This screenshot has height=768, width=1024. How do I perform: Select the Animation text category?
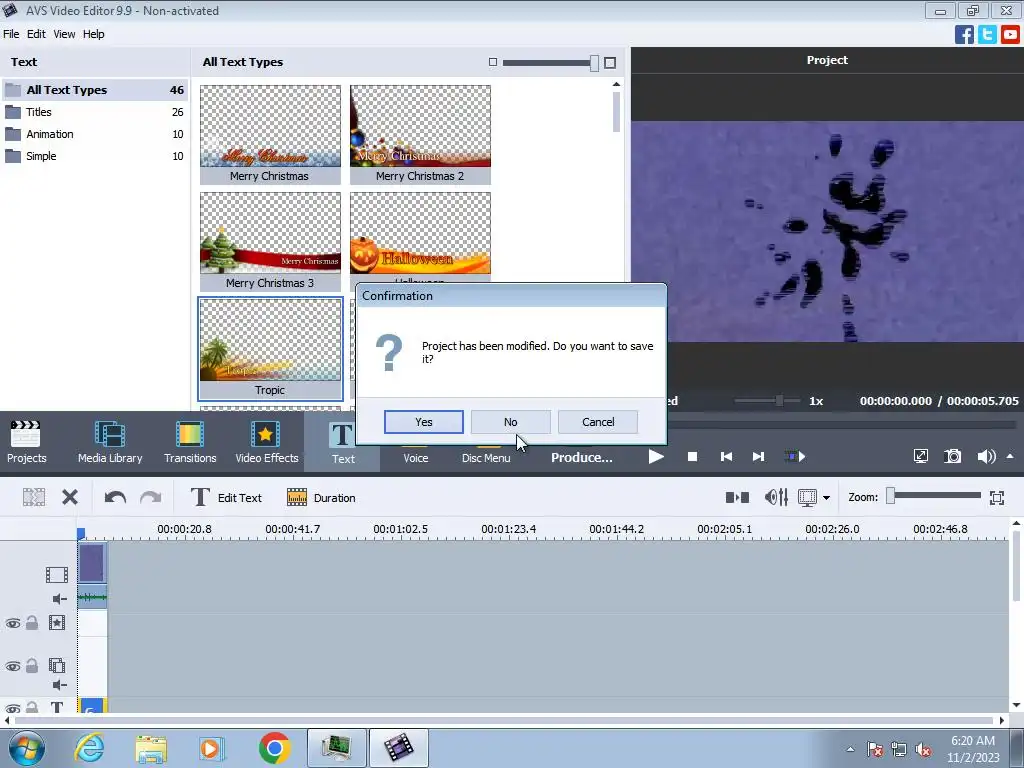point(95,134)
